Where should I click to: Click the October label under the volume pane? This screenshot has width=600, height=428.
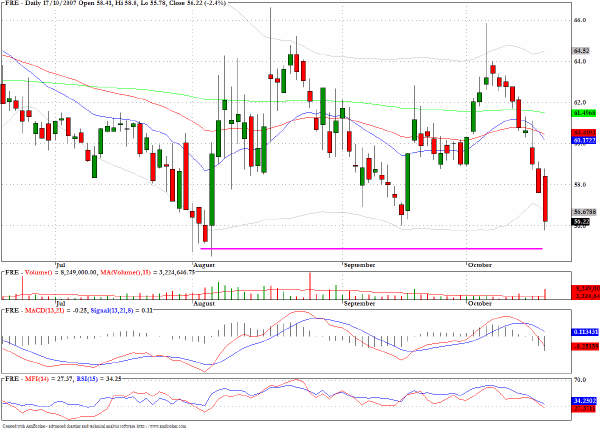tap(480, 303)
